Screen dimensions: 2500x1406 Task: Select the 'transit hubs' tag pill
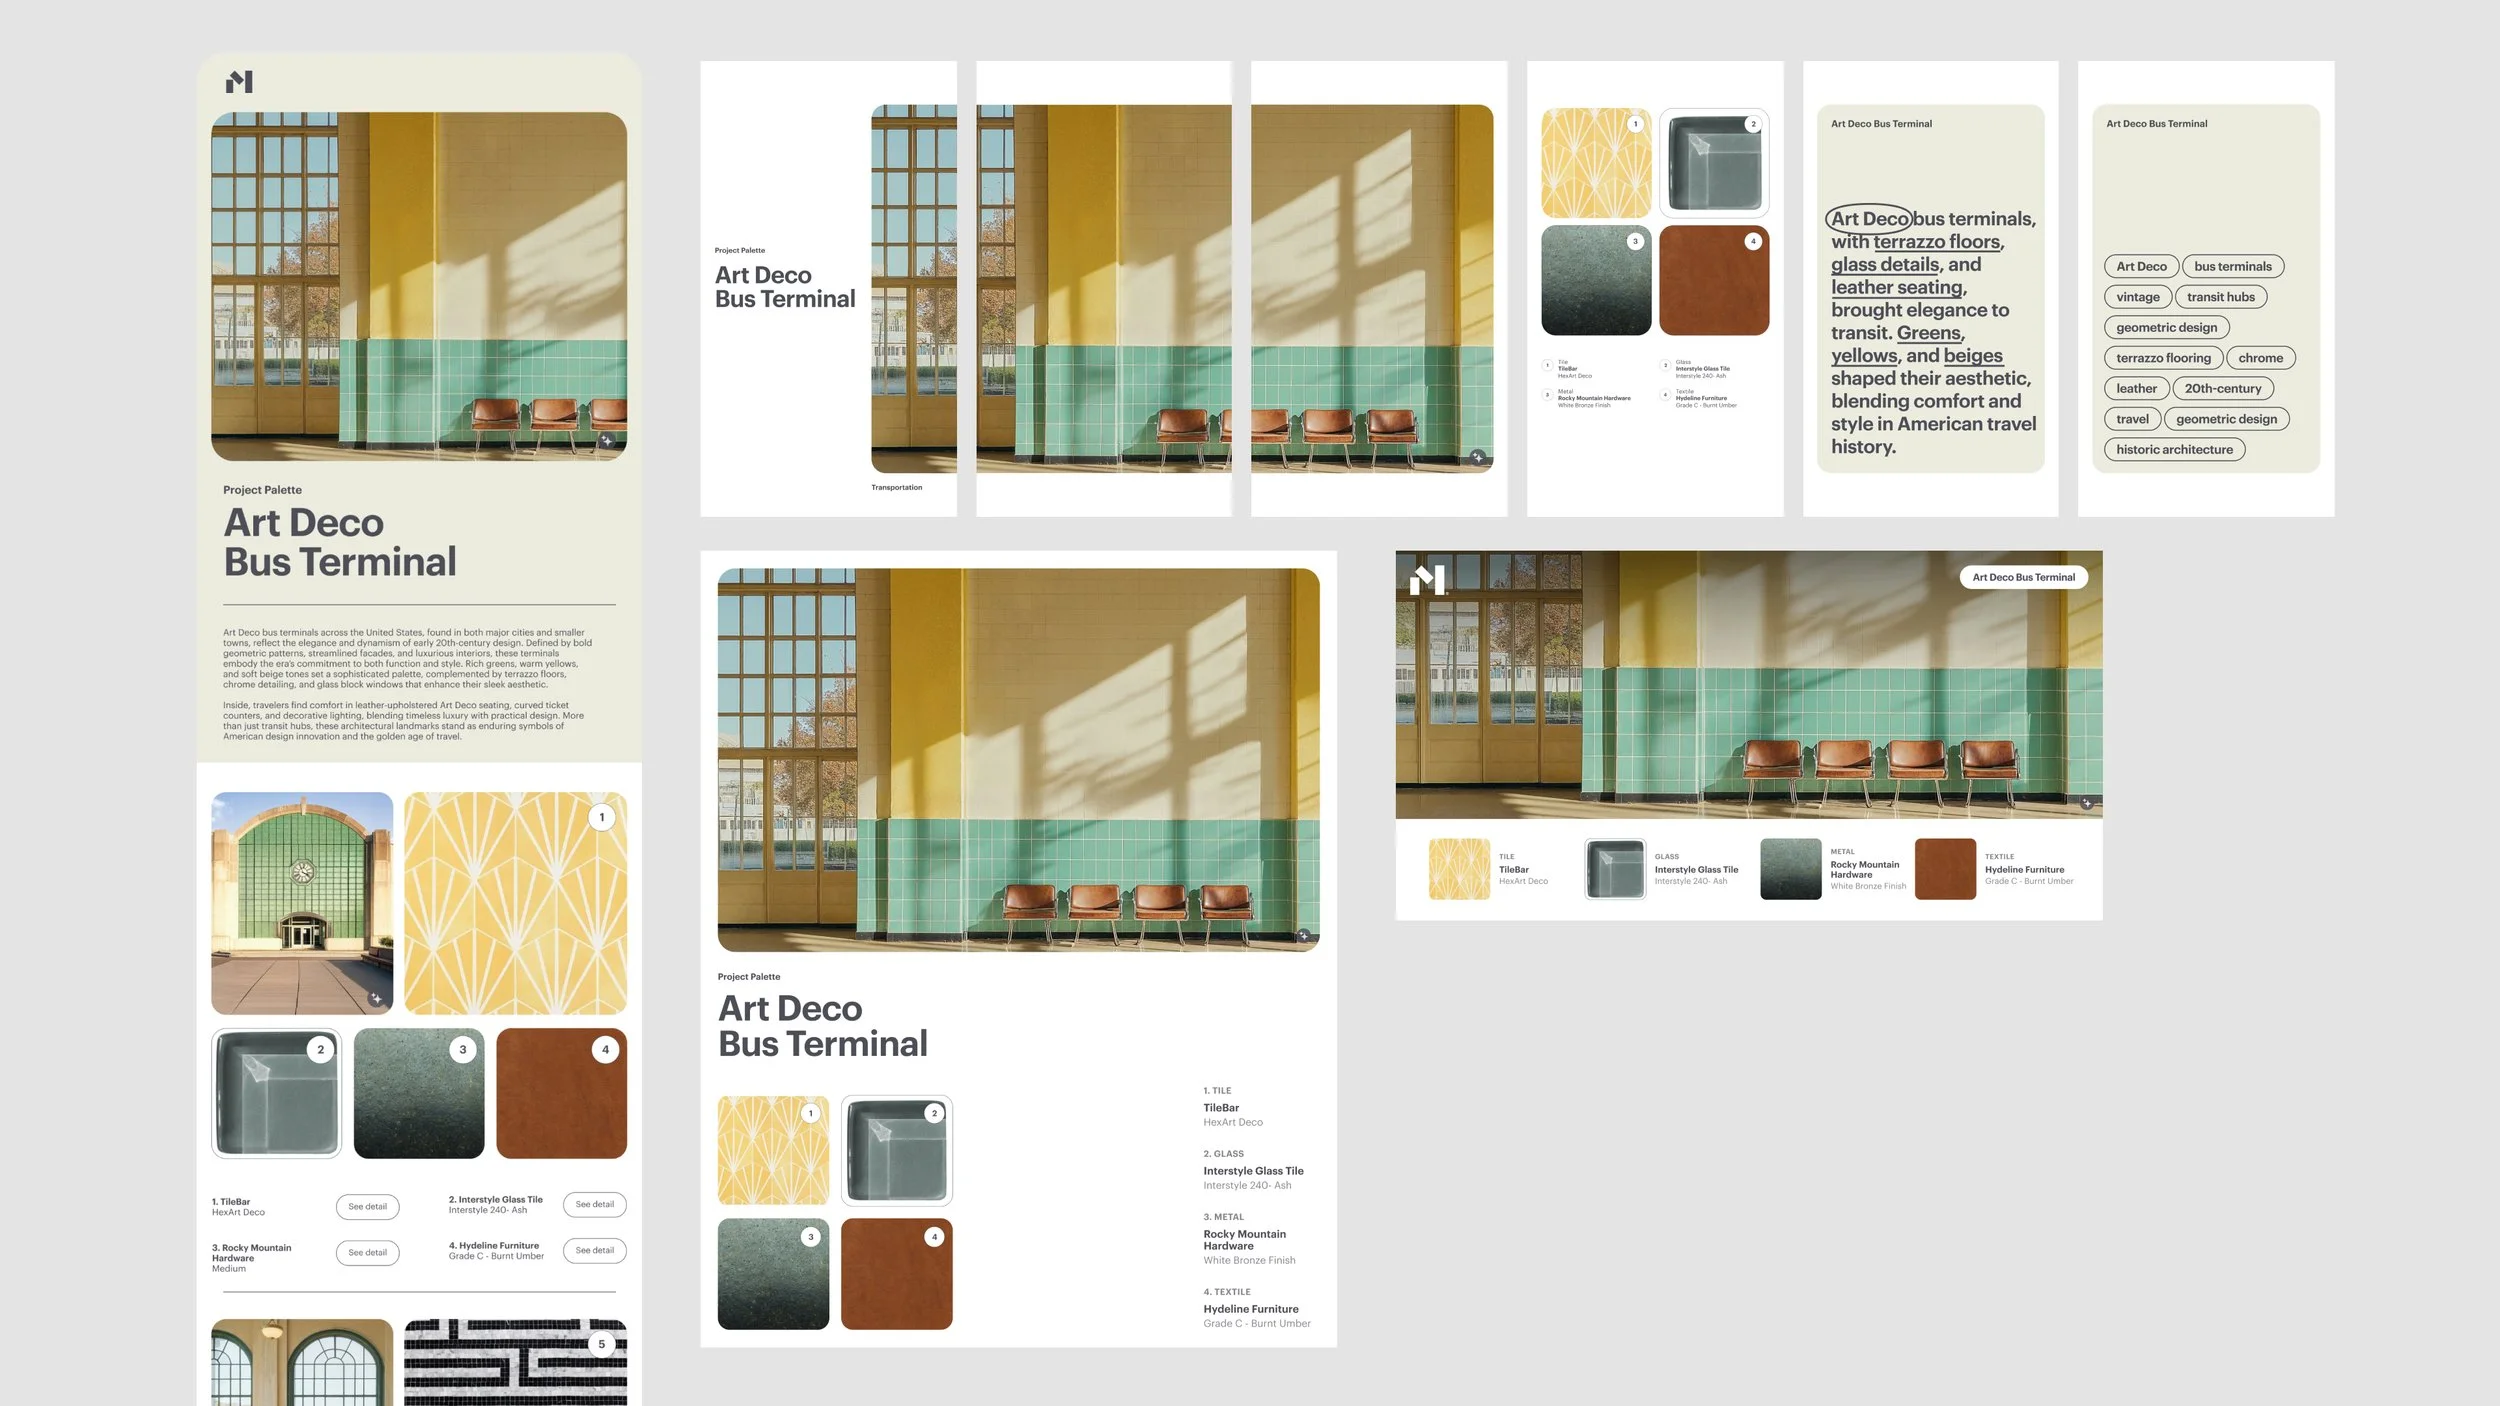(x=2220, y=297)
